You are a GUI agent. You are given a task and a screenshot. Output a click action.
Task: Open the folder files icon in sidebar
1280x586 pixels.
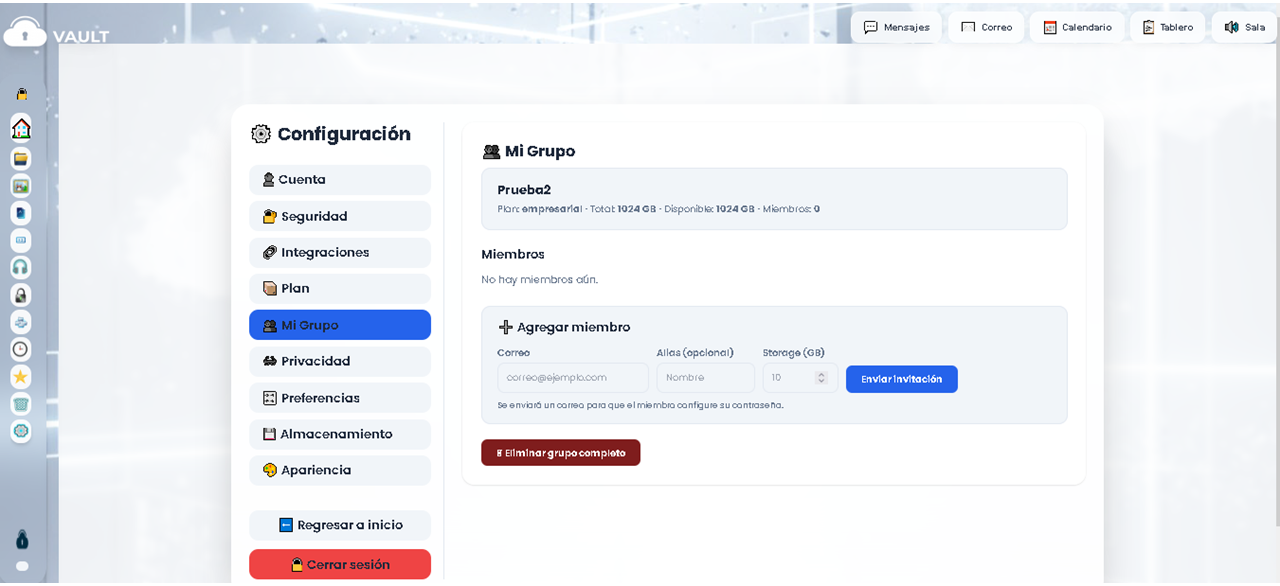click(21, 158)
